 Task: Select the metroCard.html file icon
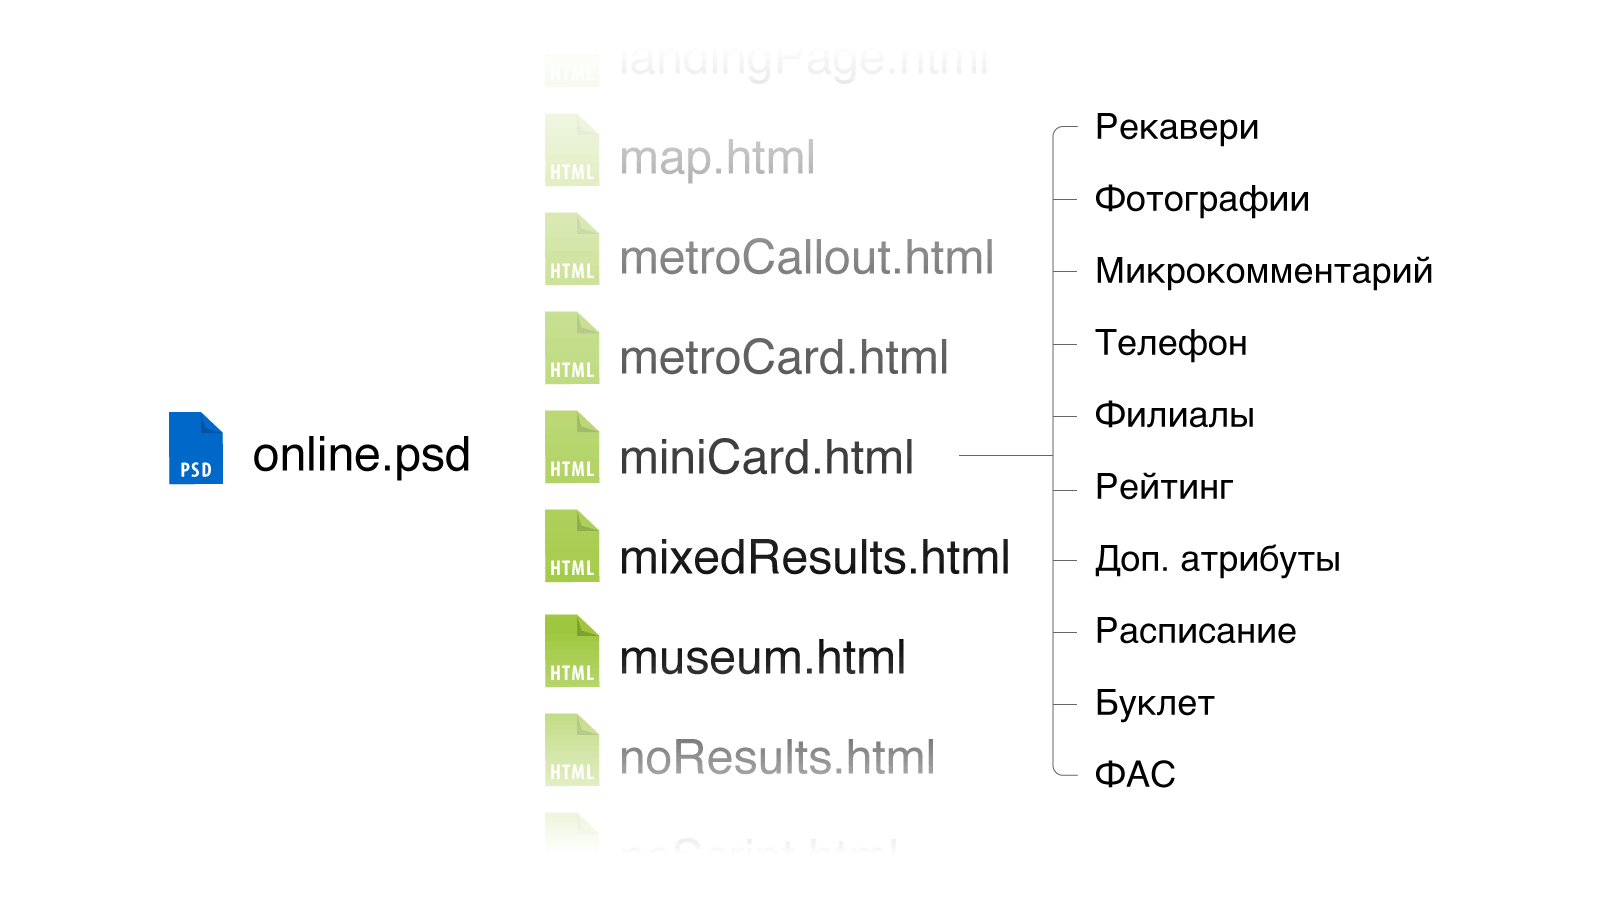[572, 348]
